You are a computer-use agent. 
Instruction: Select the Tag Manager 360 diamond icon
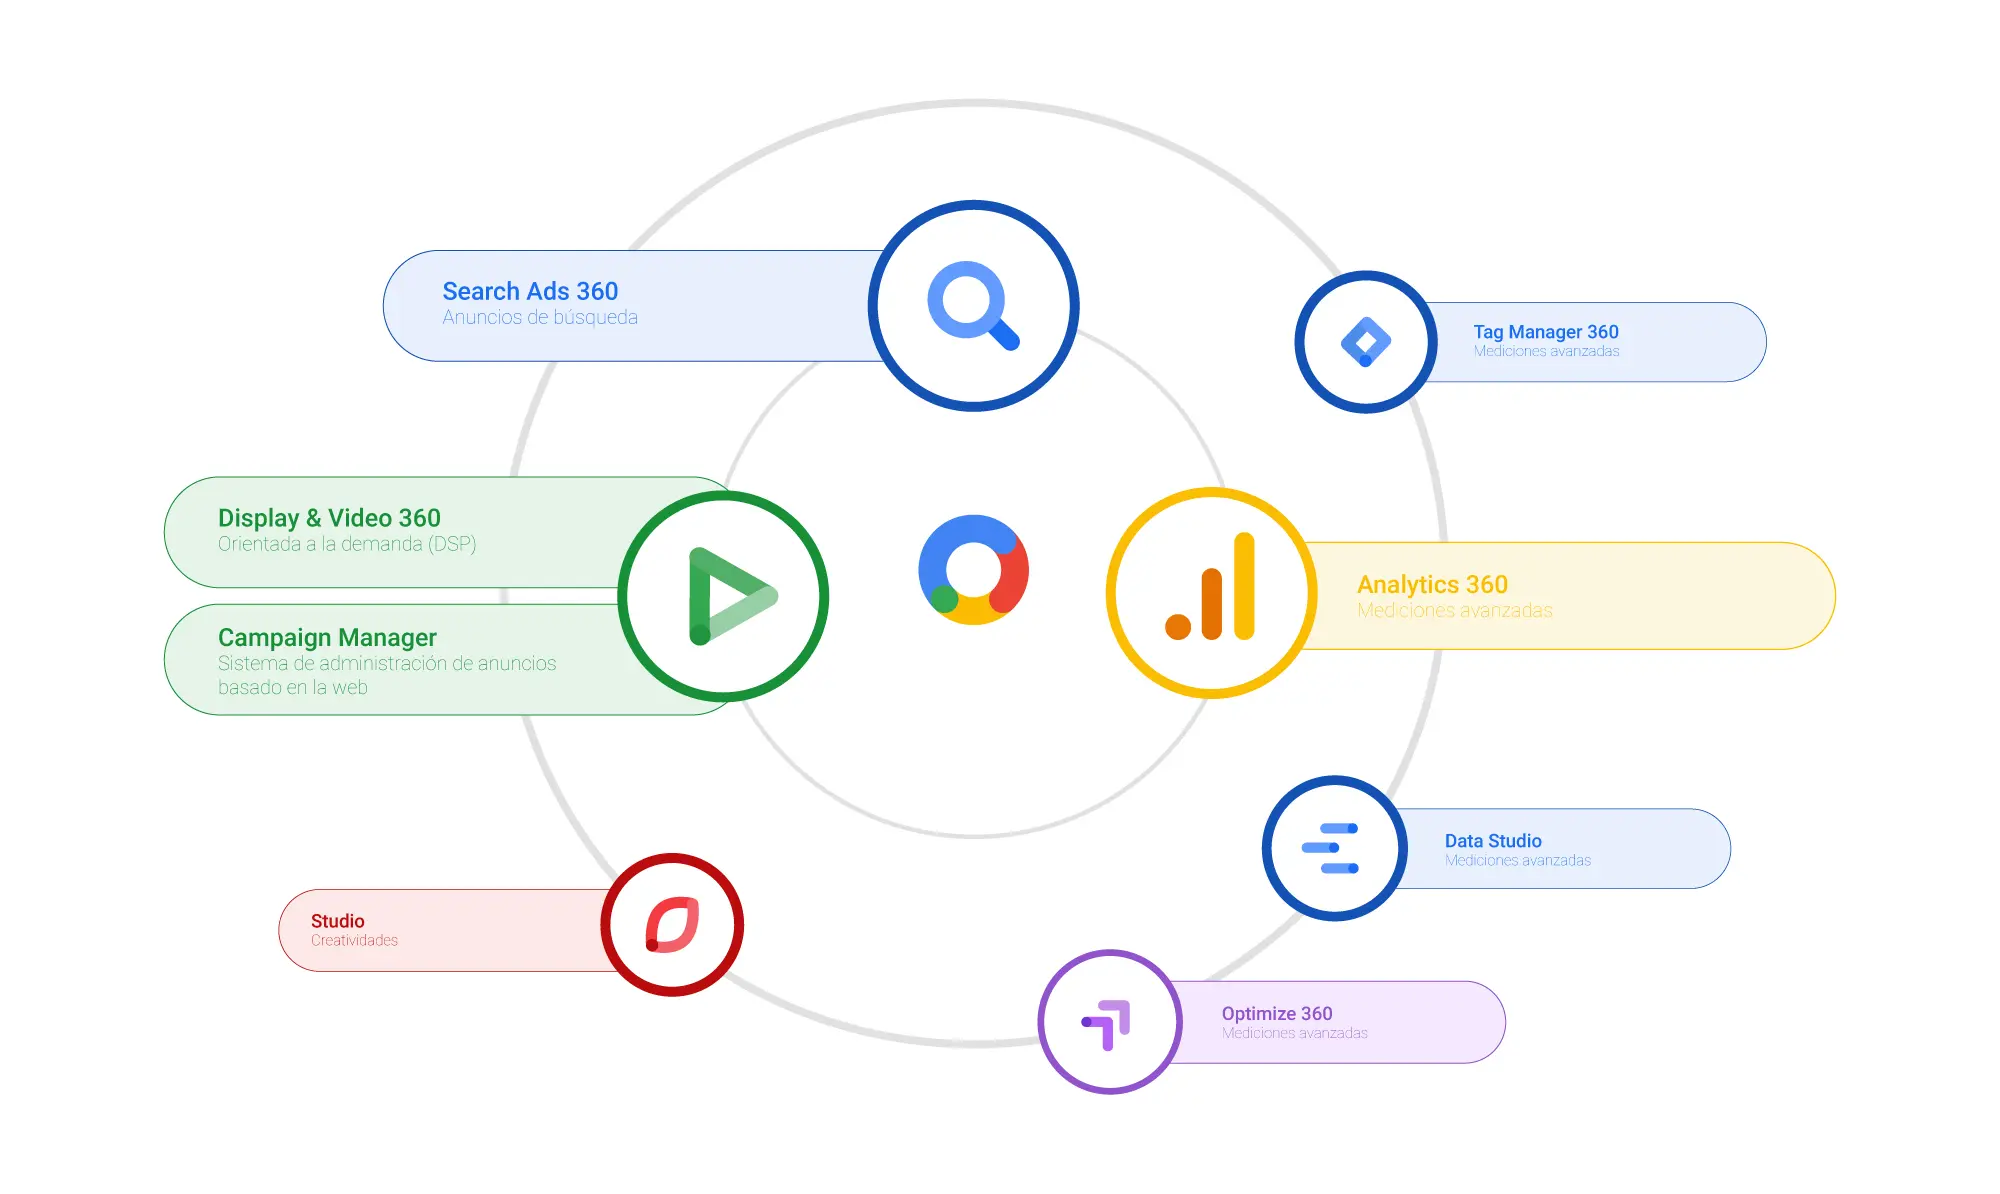1366,342
